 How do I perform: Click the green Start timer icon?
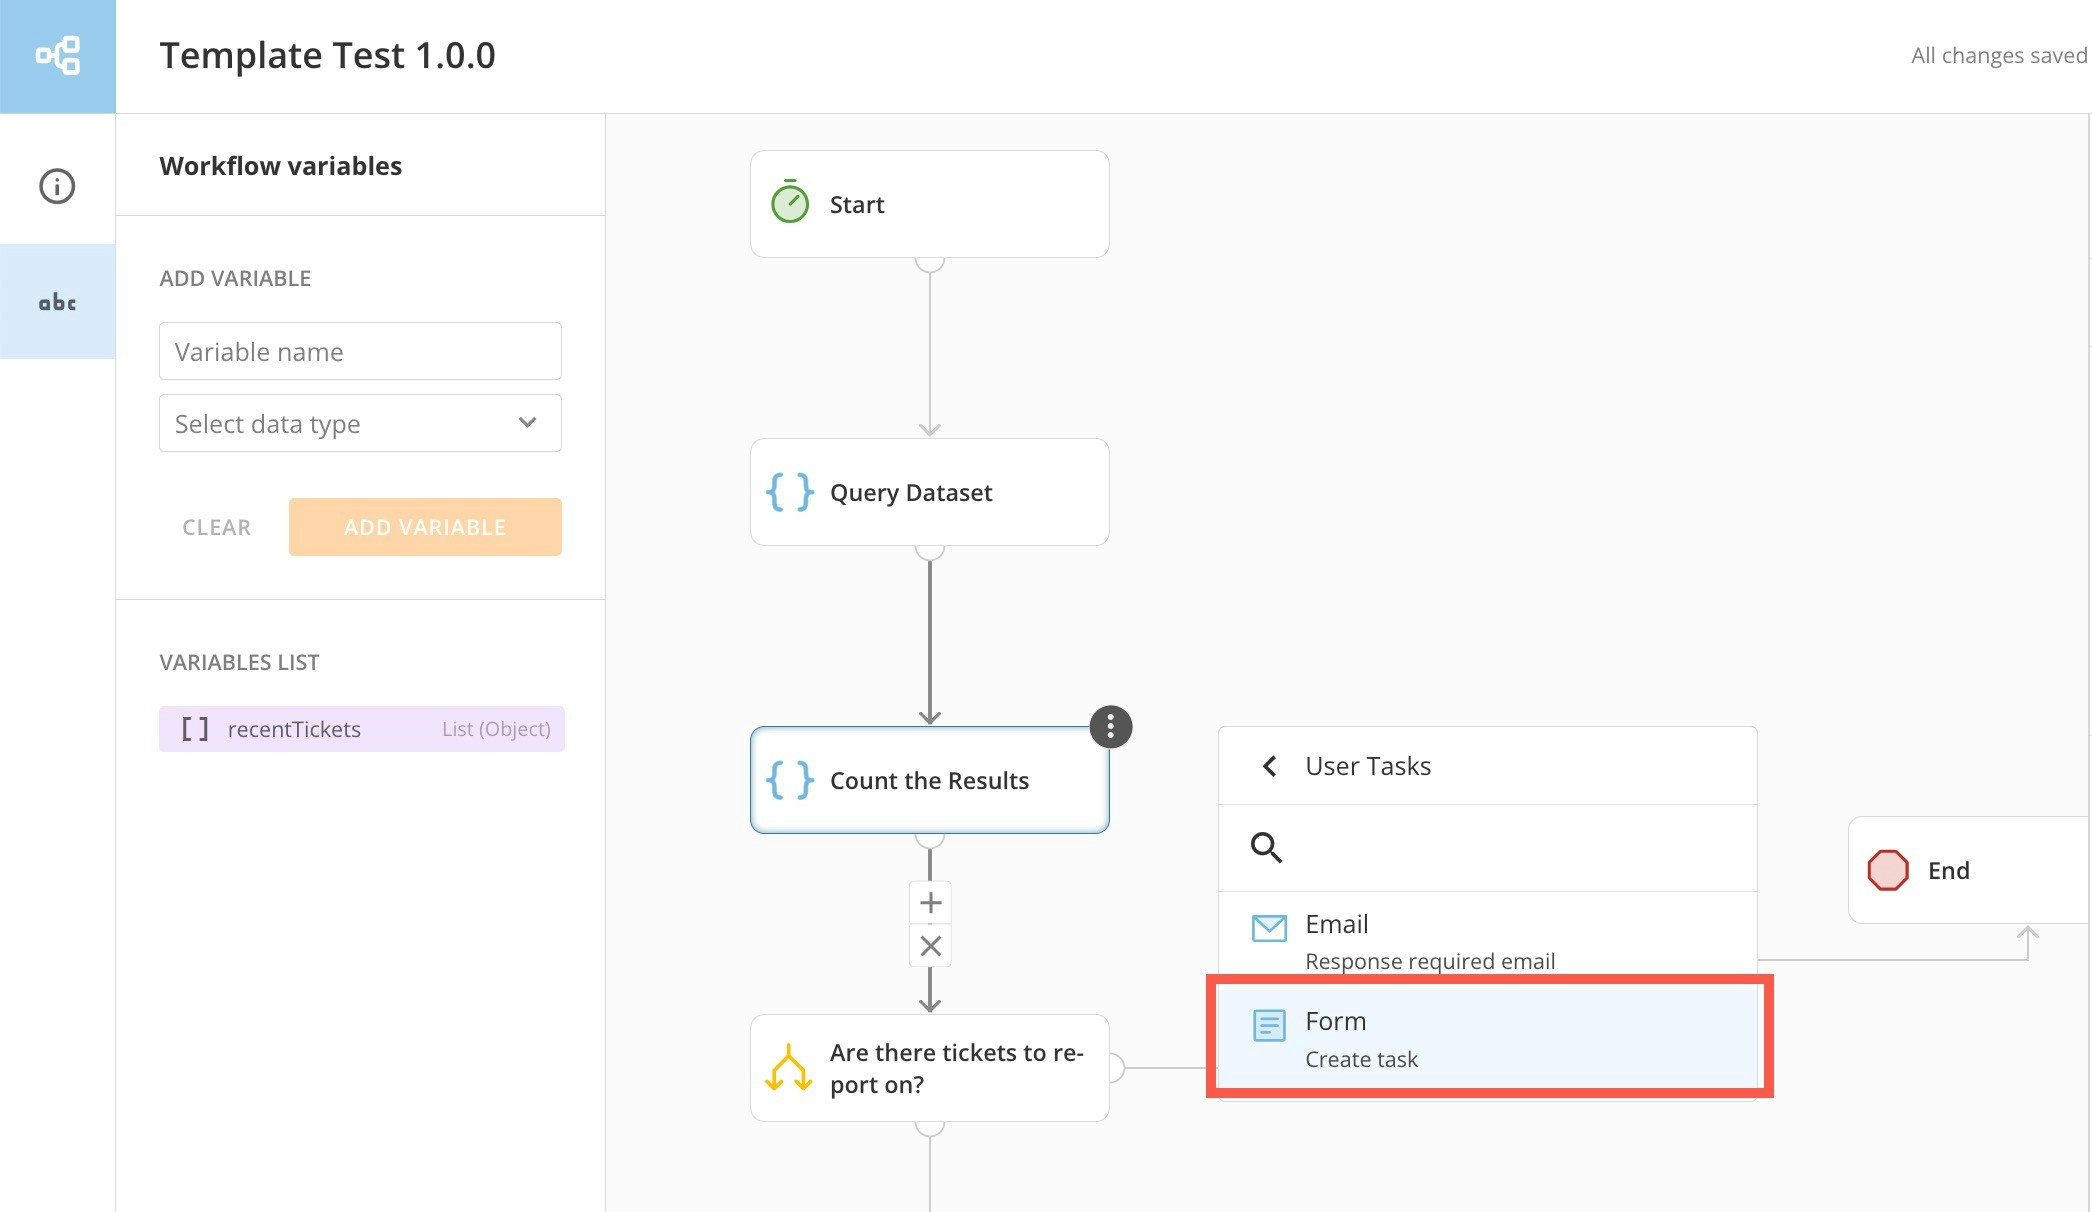(x=790, y=203)
